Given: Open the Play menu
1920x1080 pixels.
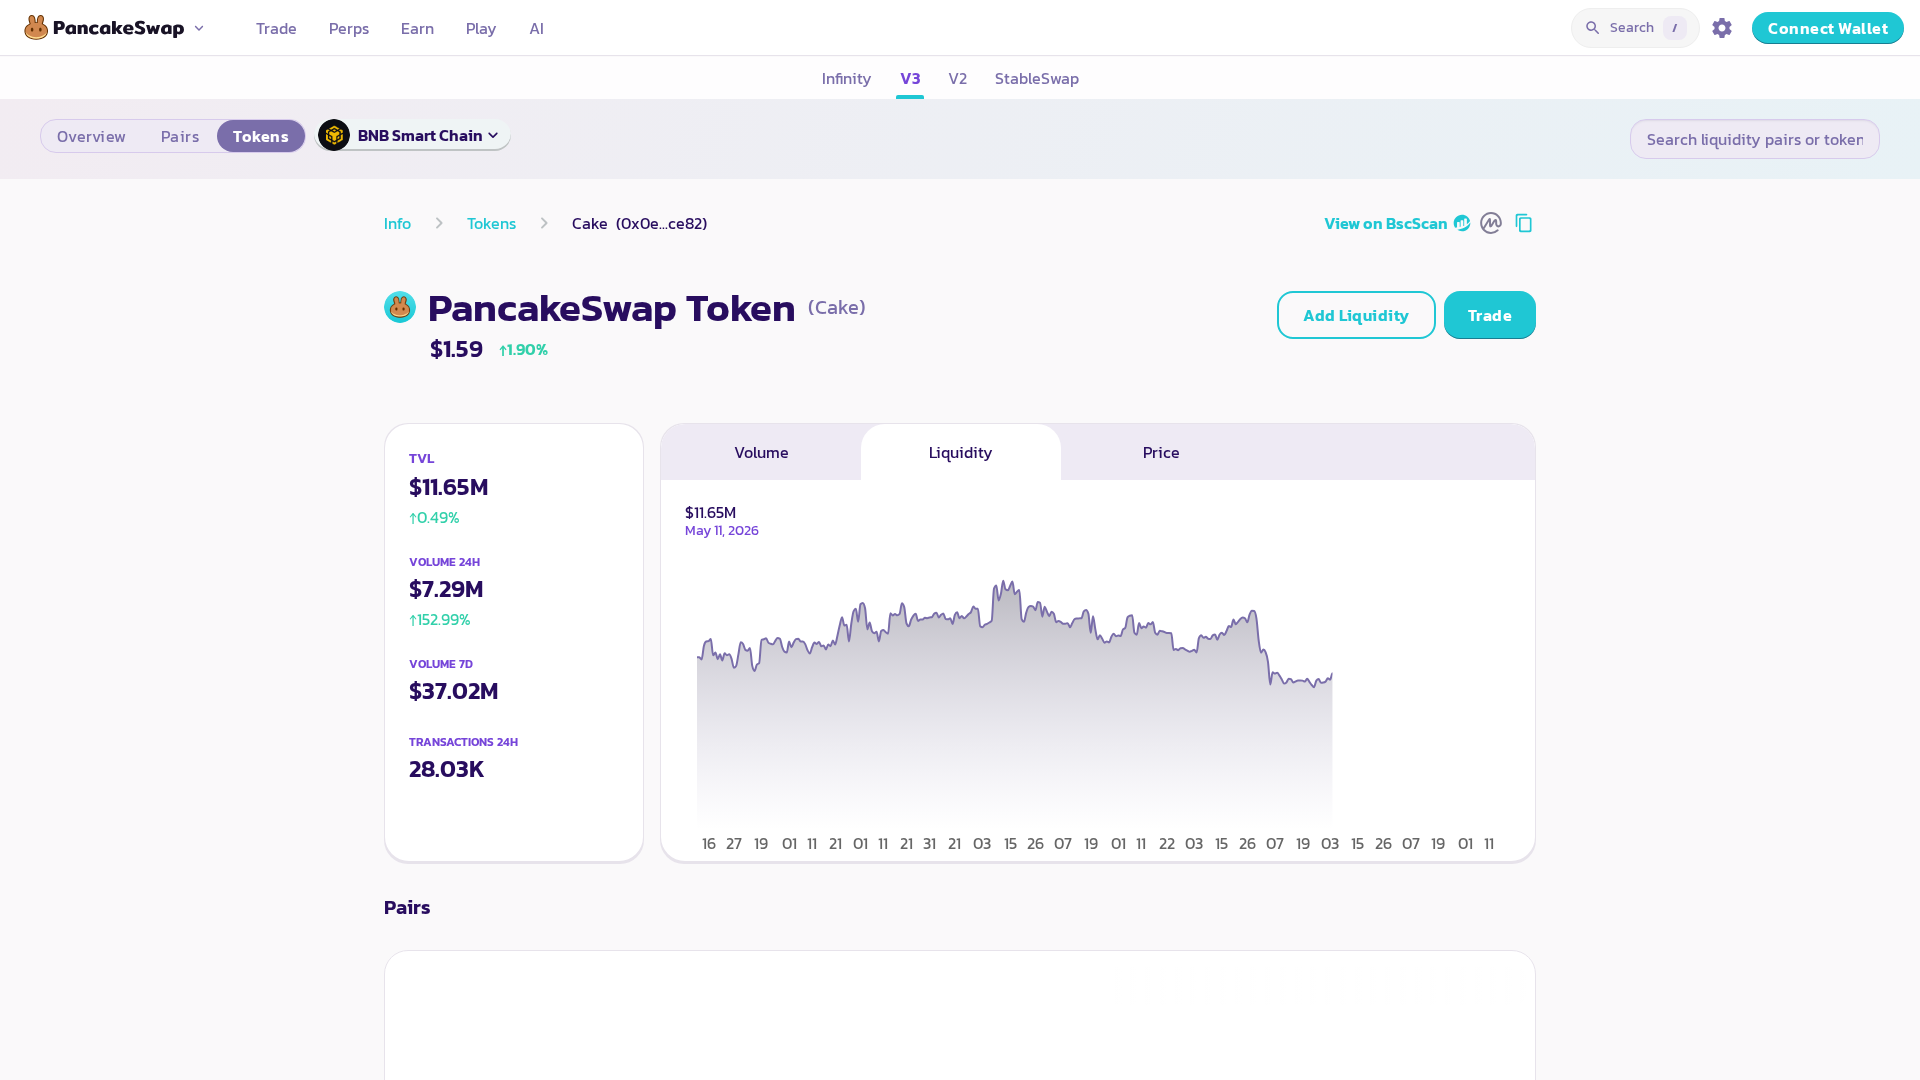Looking at the screenshot, I should [x=481, y=28].
